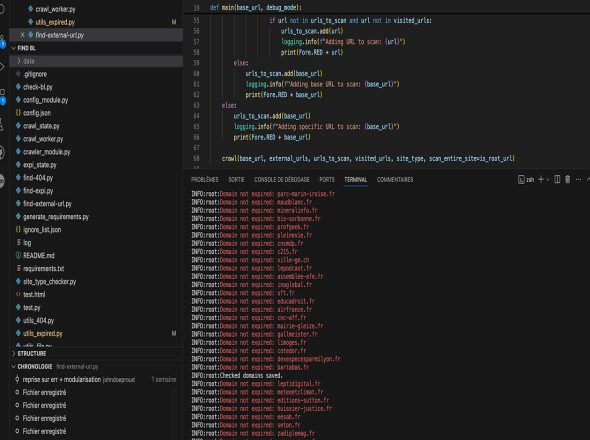Click Python icon of expi_state.py
590x440 pixels.
[18, 165]
